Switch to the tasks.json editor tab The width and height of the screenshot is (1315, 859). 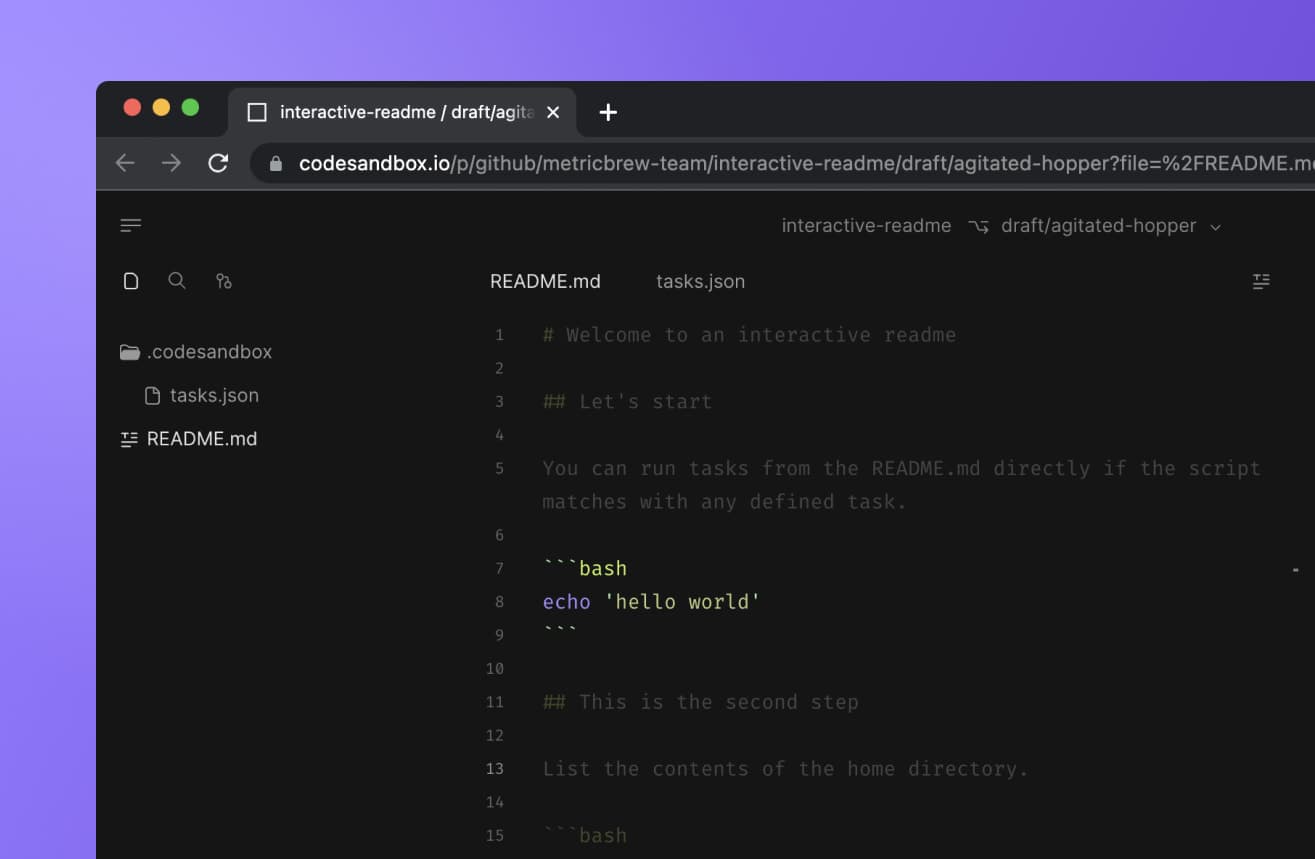[700, 281]
